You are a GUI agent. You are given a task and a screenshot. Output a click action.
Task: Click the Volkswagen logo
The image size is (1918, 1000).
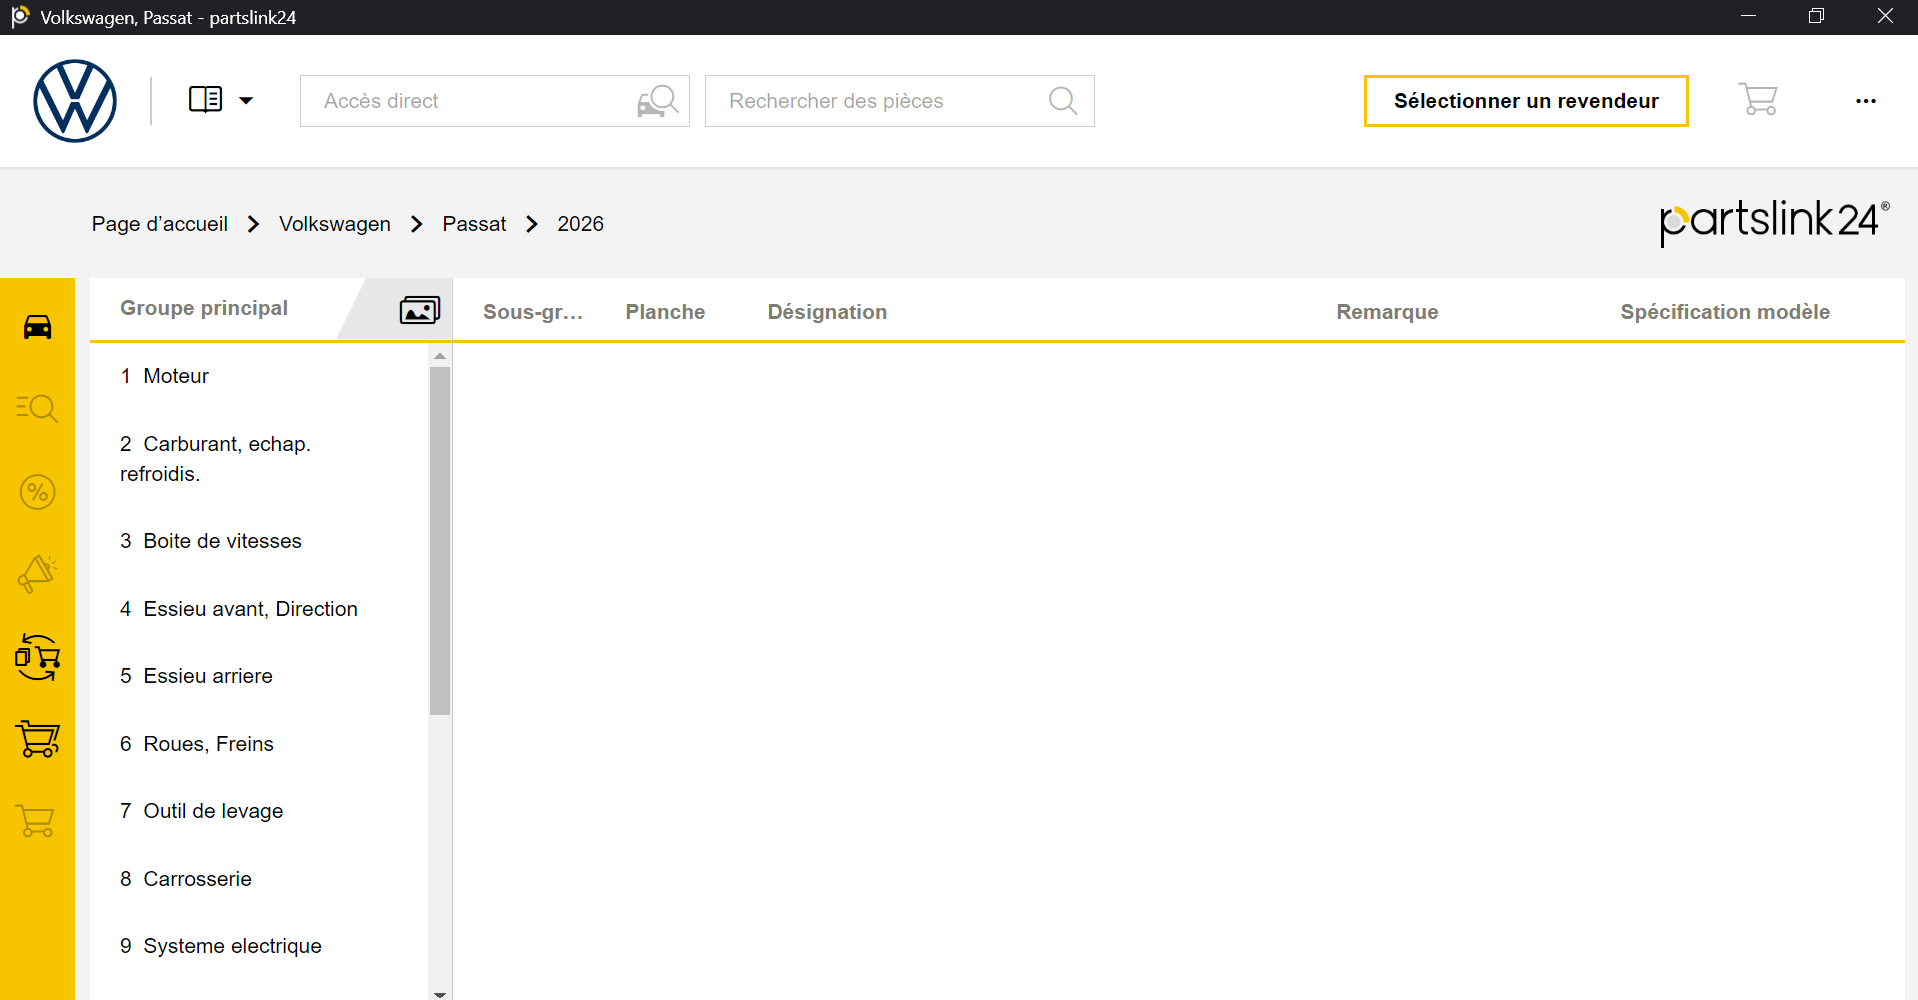75,101
